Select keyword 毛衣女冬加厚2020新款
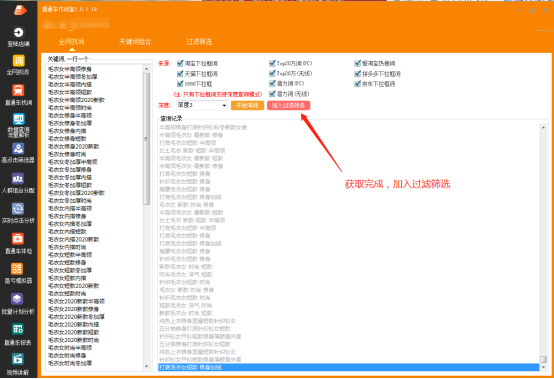The image size is (554, 379). pos(76,193)
